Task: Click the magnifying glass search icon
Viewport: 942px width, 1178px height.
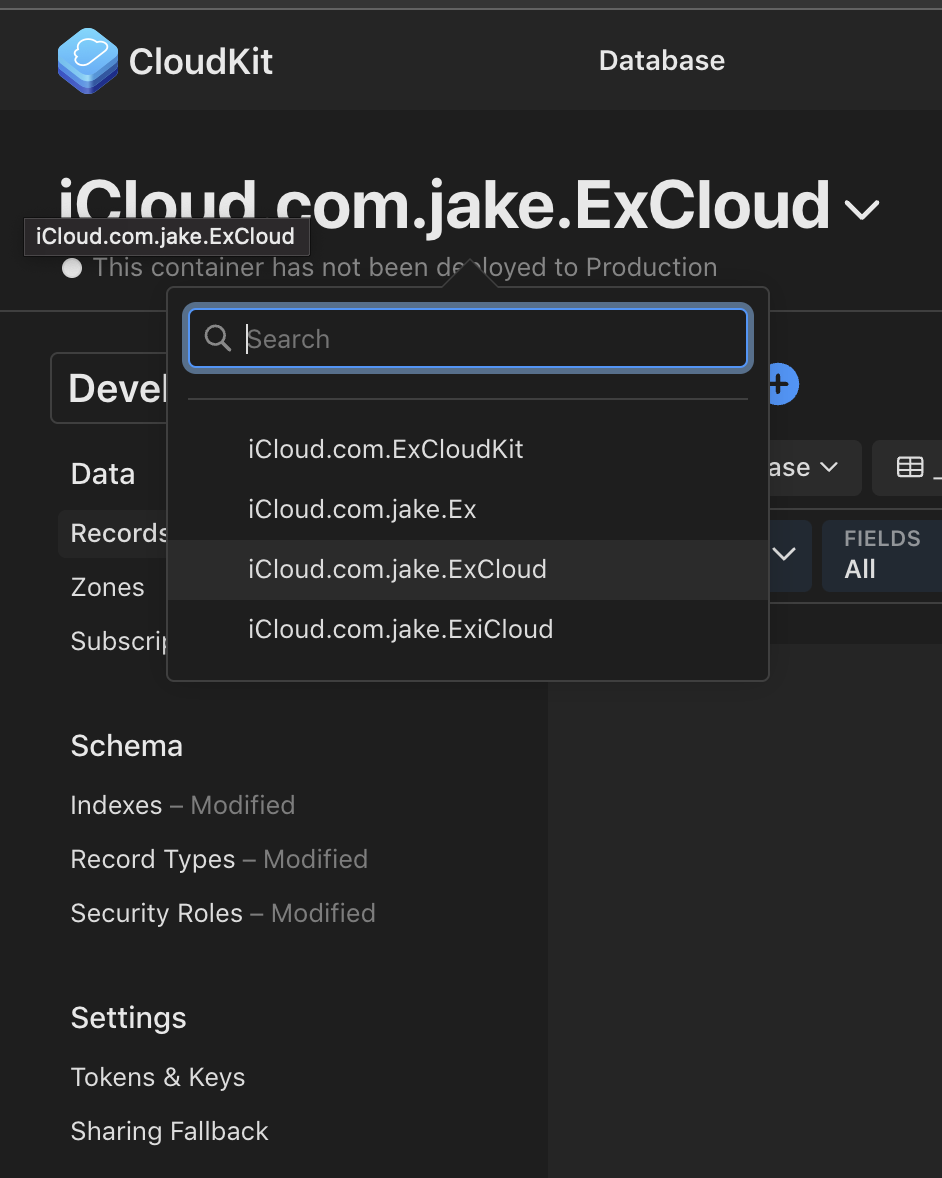Action: point(218,339)
